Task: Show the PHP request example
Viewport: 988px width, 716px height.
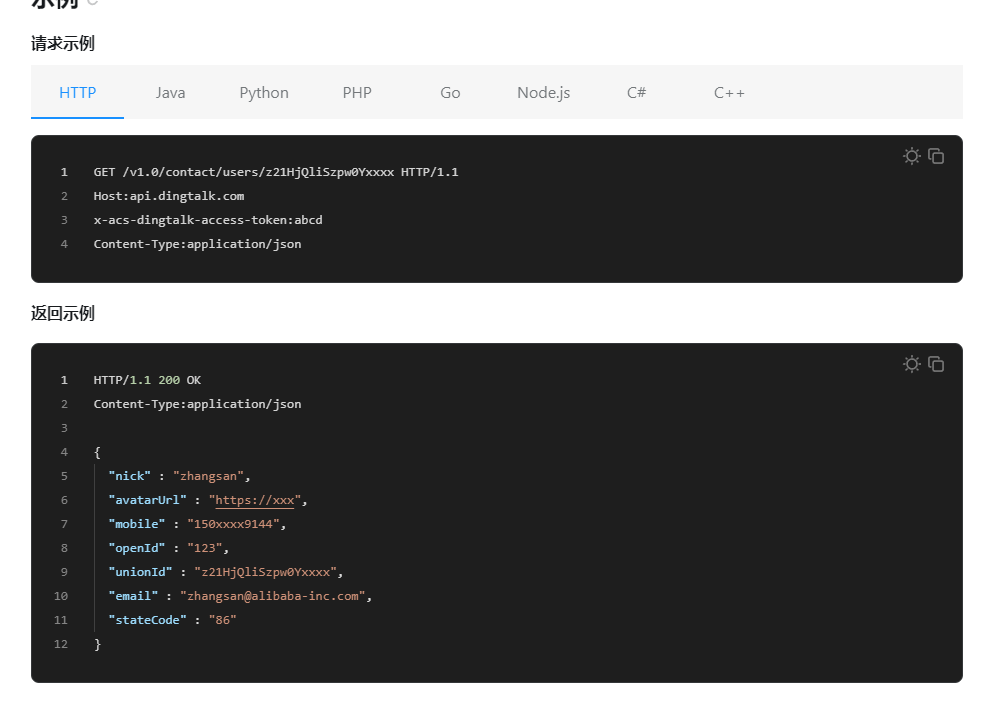Action: (x=357, y=93)
